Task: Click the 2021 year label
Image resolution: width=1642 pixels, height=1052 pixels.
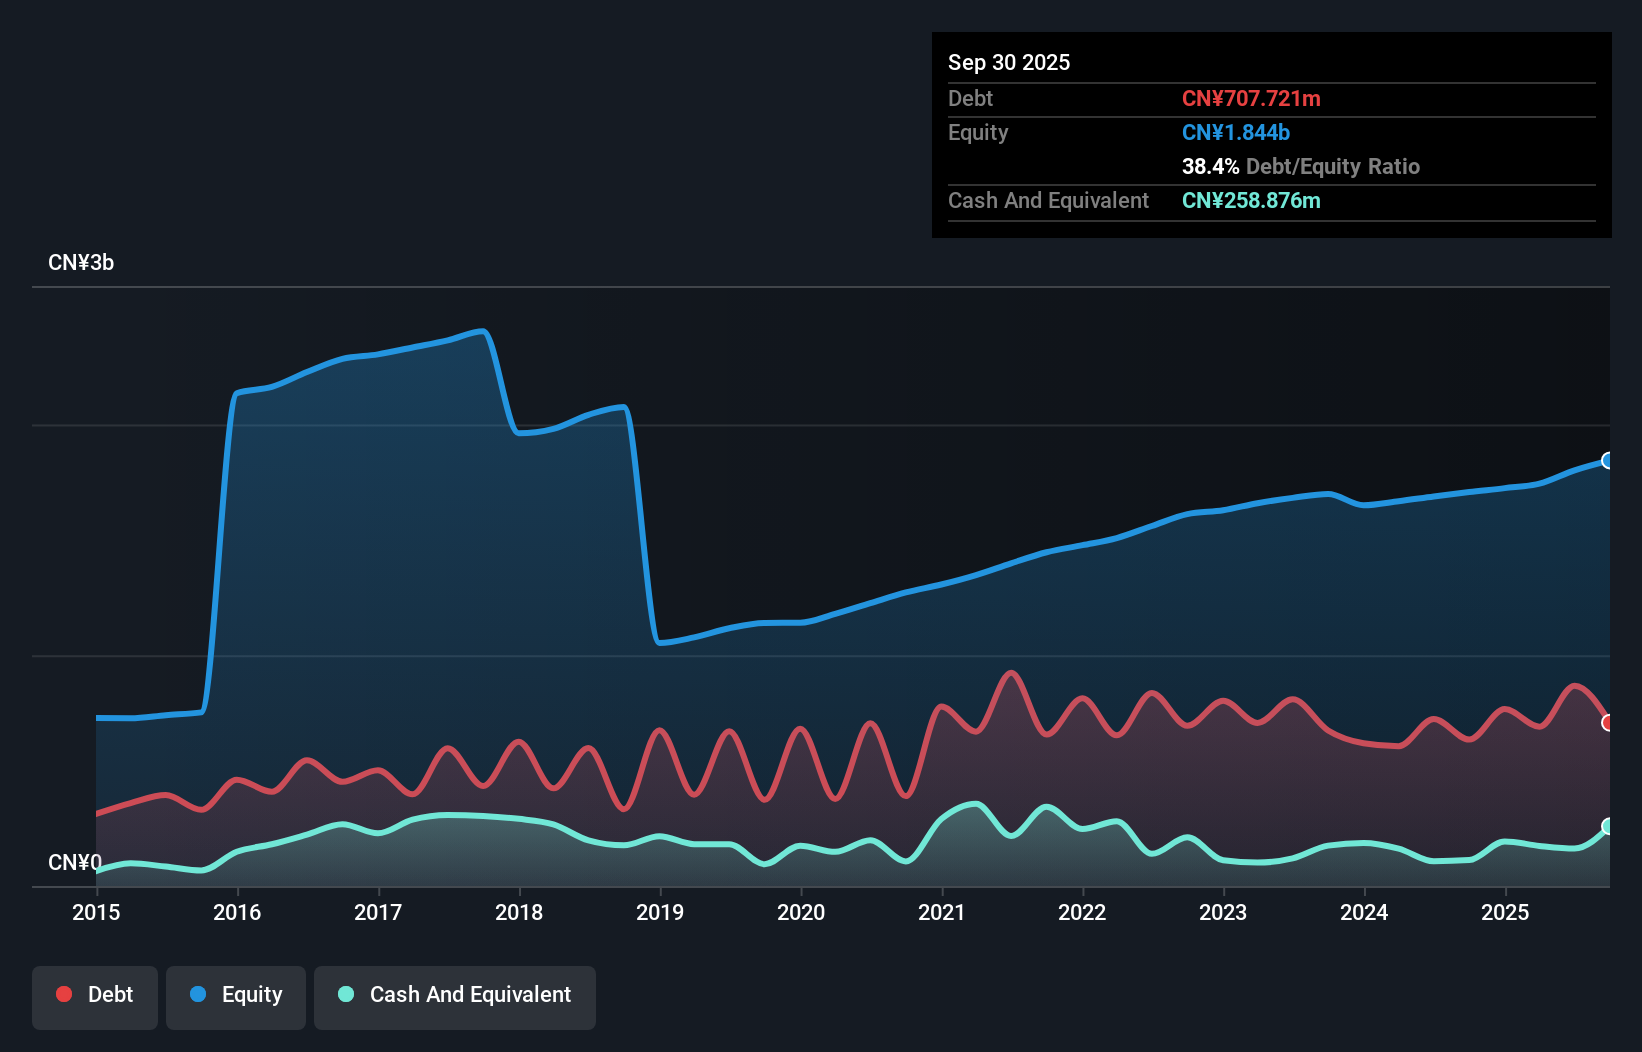Action: tap(942, 912)
